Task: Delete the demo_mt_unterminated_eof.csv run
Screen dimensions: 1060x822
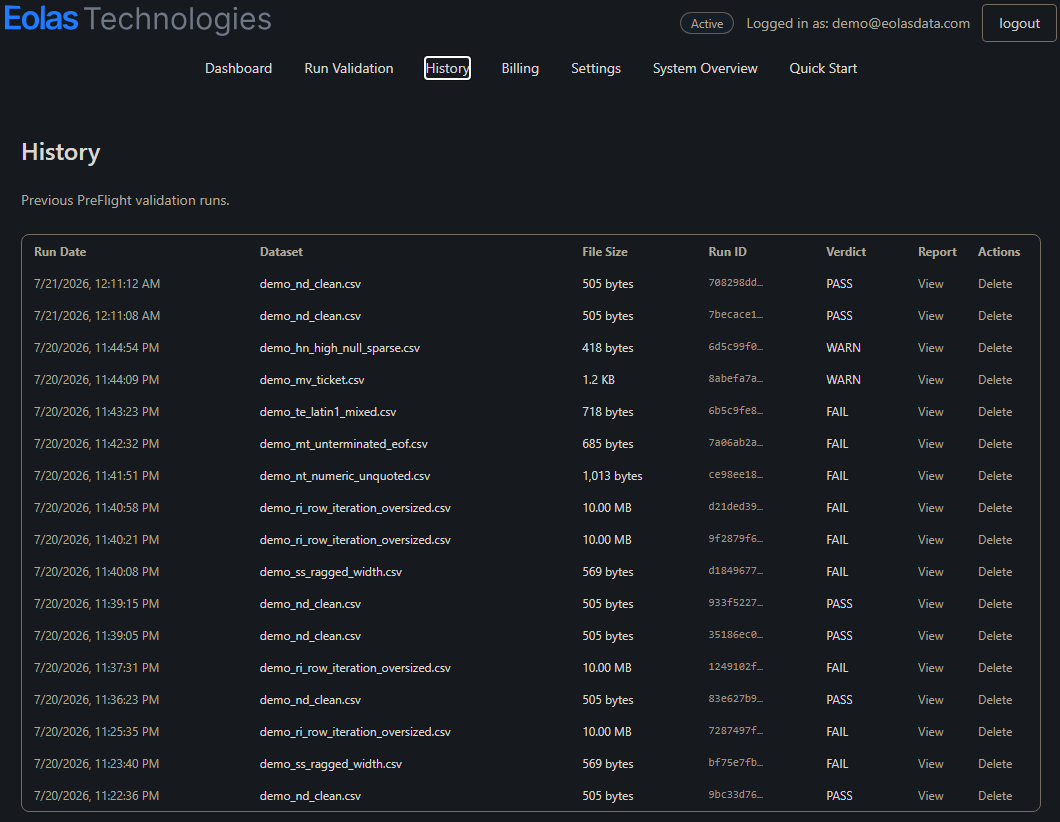Action: click(994, 443)
